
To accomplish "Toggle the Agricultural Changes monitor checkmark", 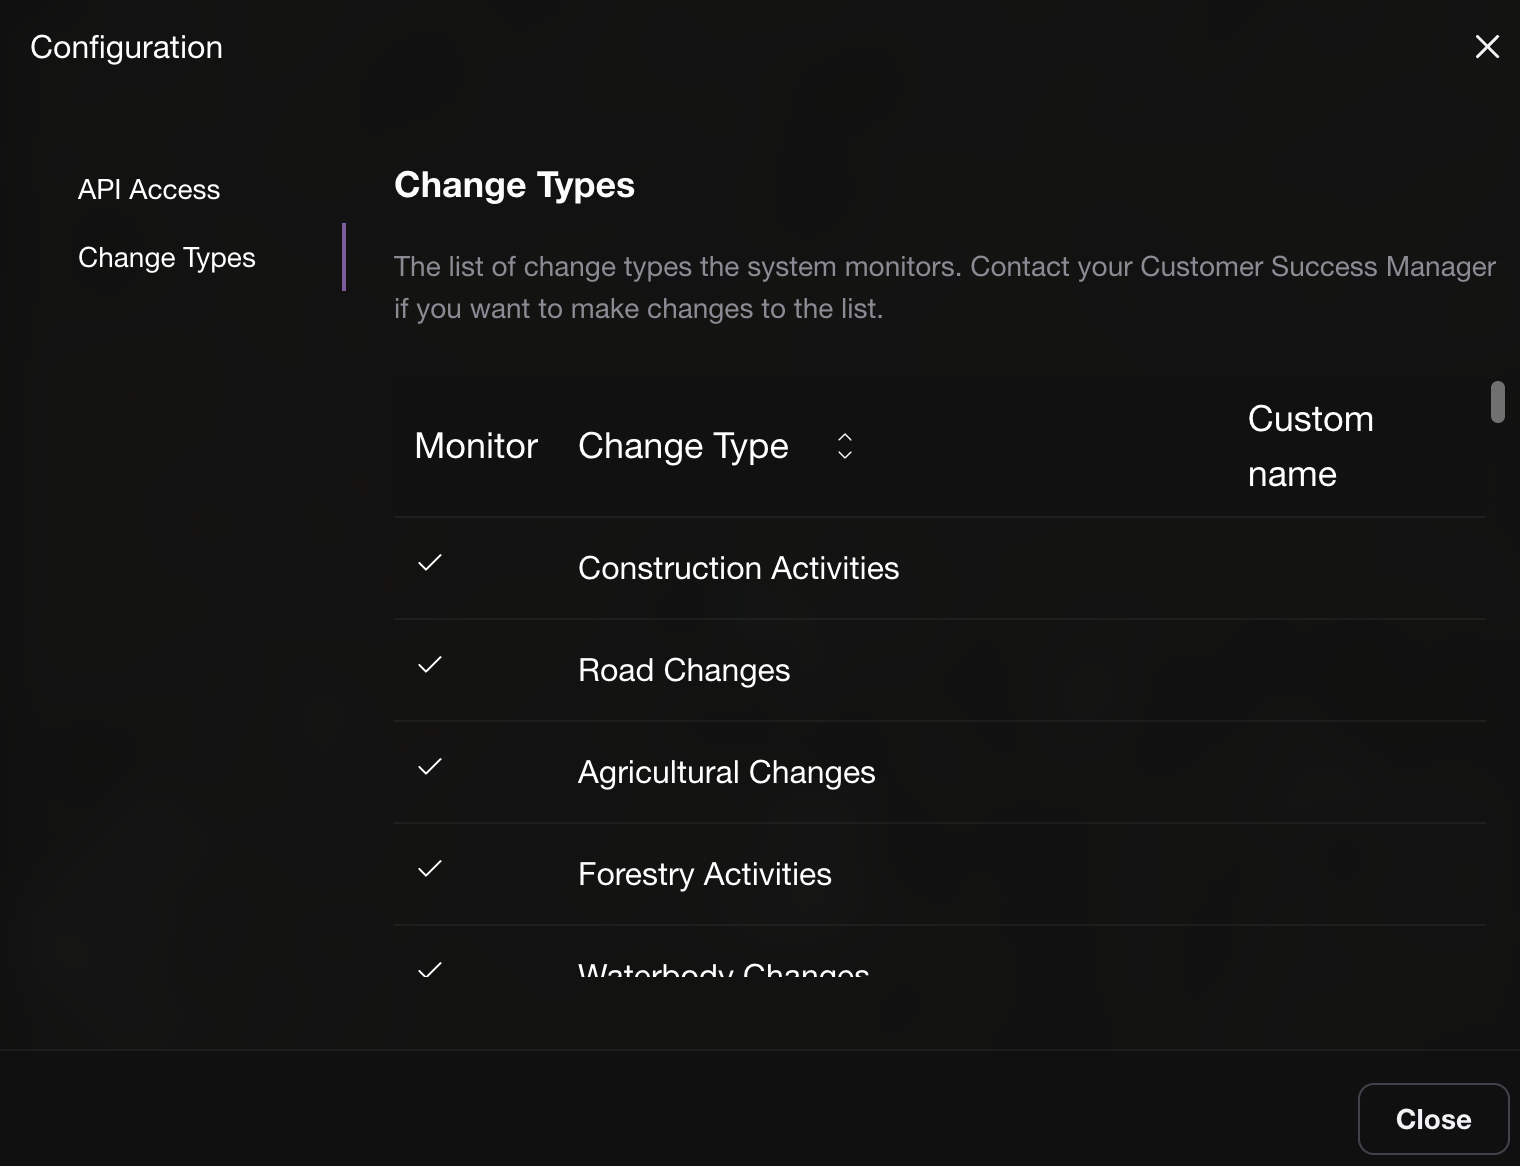I will click(x=430, y=768).
